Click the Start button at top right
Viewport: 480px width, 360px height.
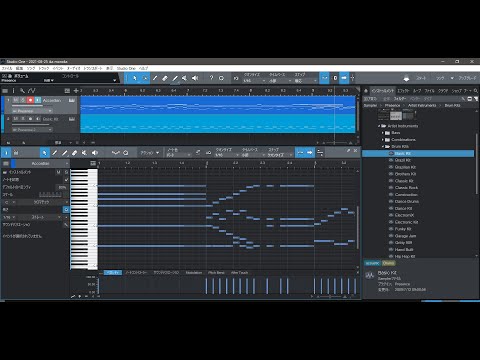coord(421,78)
